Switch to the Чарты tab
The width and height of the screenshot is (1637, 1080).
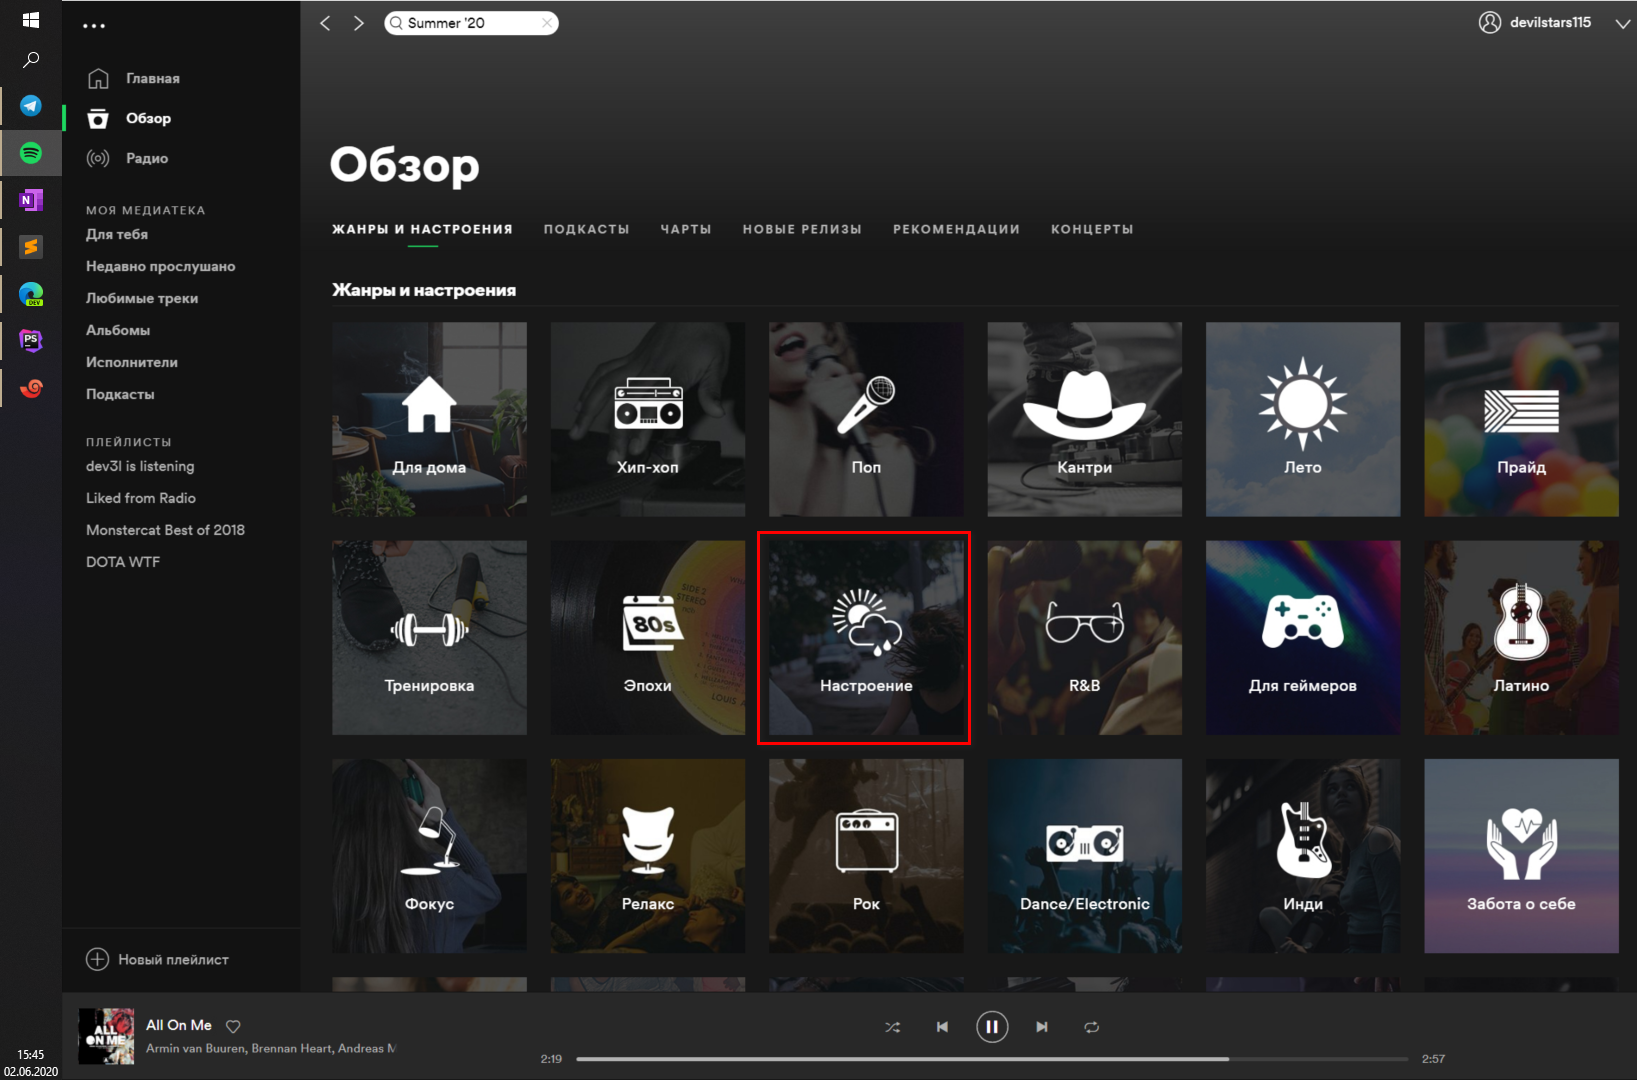[686, 229]
